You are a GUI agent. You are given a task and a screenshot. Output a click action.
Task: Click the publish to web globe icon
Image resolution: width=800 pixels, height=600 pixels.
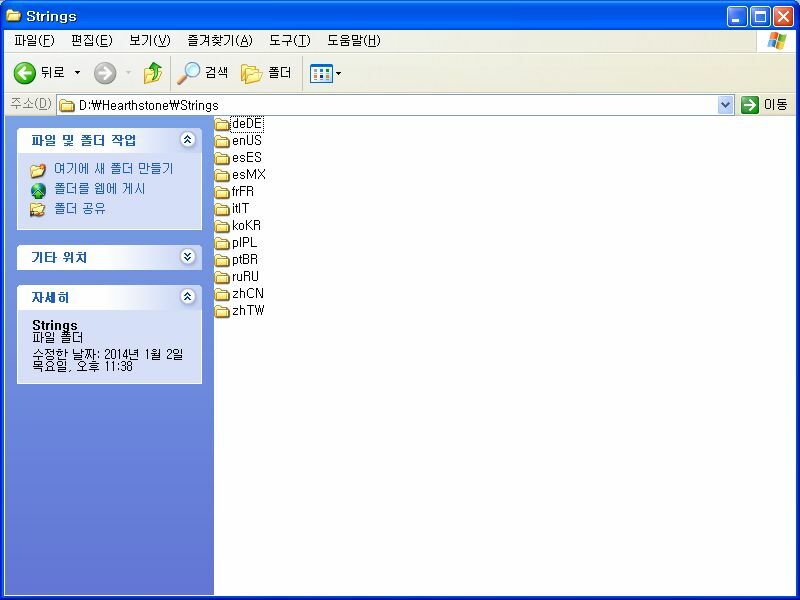(x=38, y=190)
